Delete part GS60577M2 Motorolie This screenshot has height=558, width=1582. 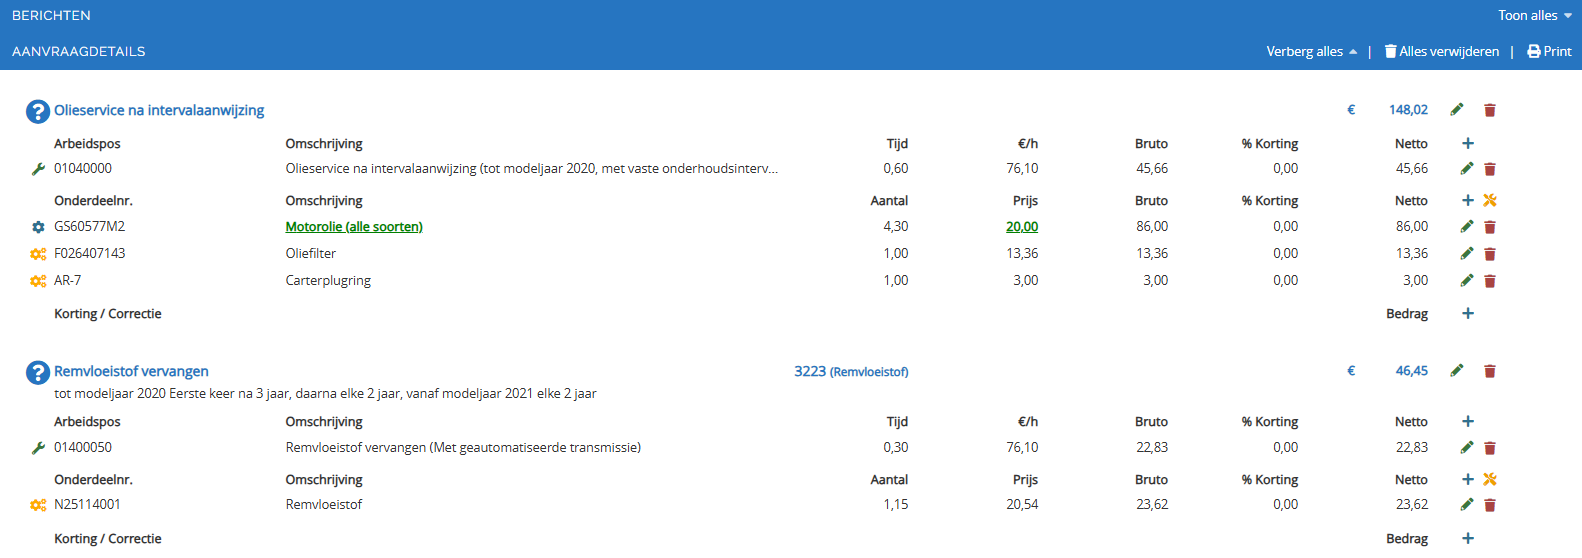[1490, 227]
